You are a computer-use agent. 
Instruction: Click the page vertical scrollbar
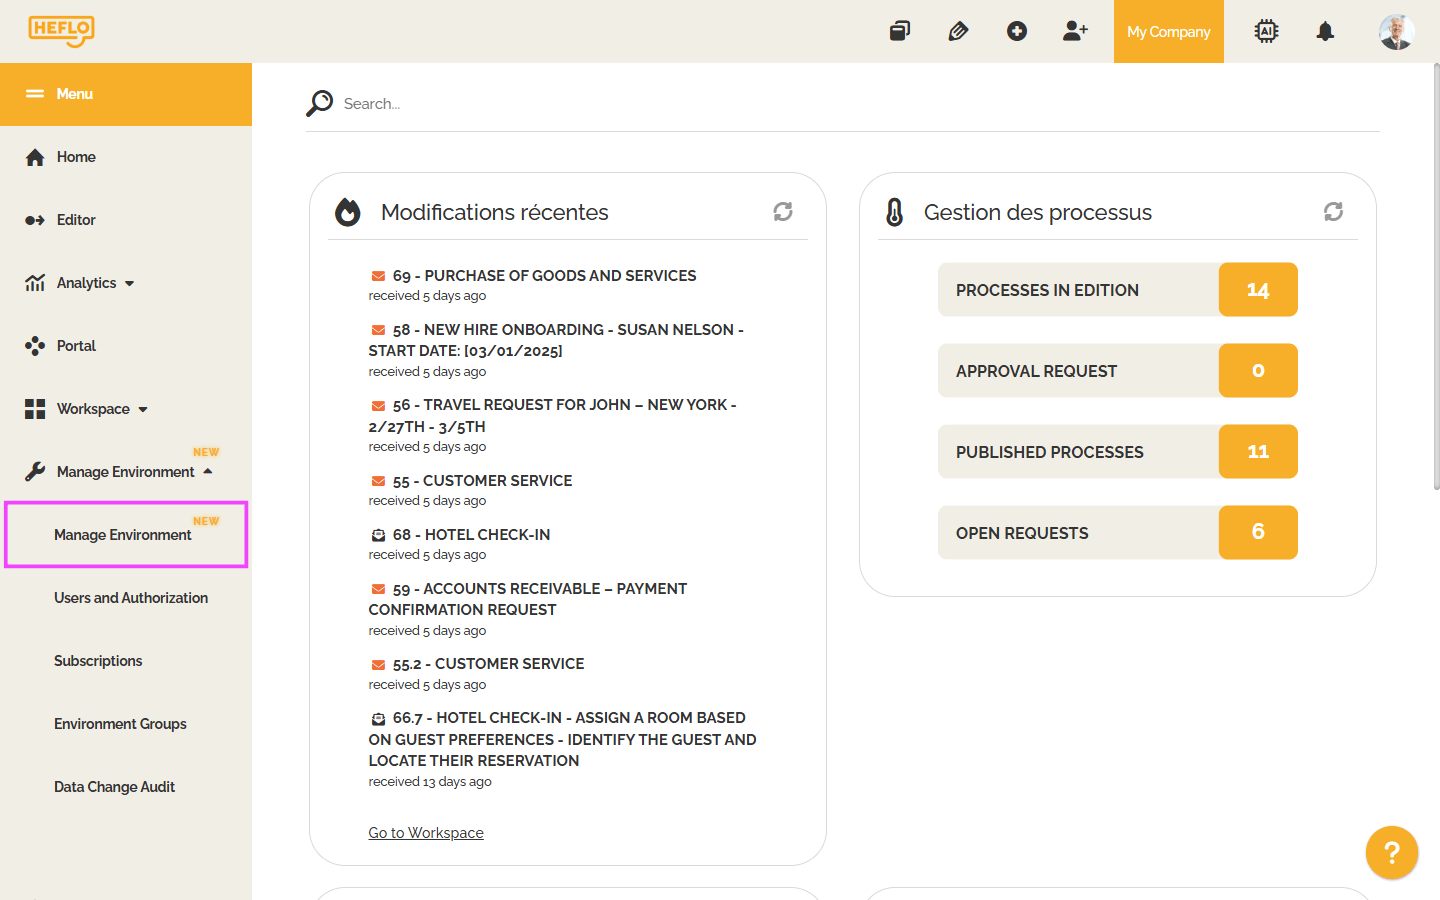click(1436, 277)
